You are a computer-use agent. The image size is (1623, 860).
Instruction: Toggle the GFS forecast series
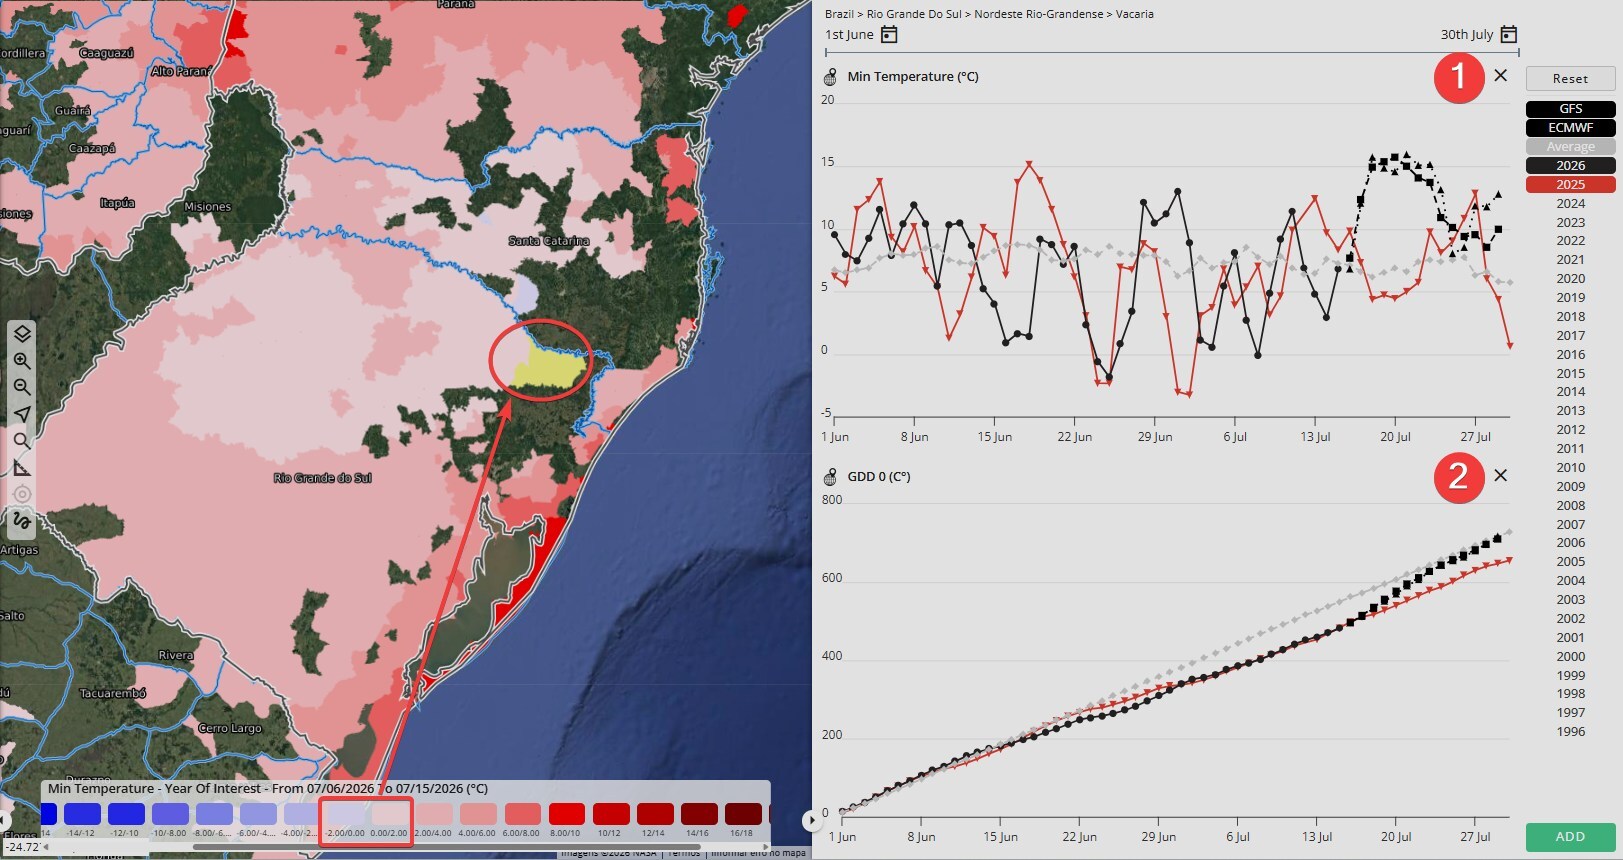point(1570,109)
